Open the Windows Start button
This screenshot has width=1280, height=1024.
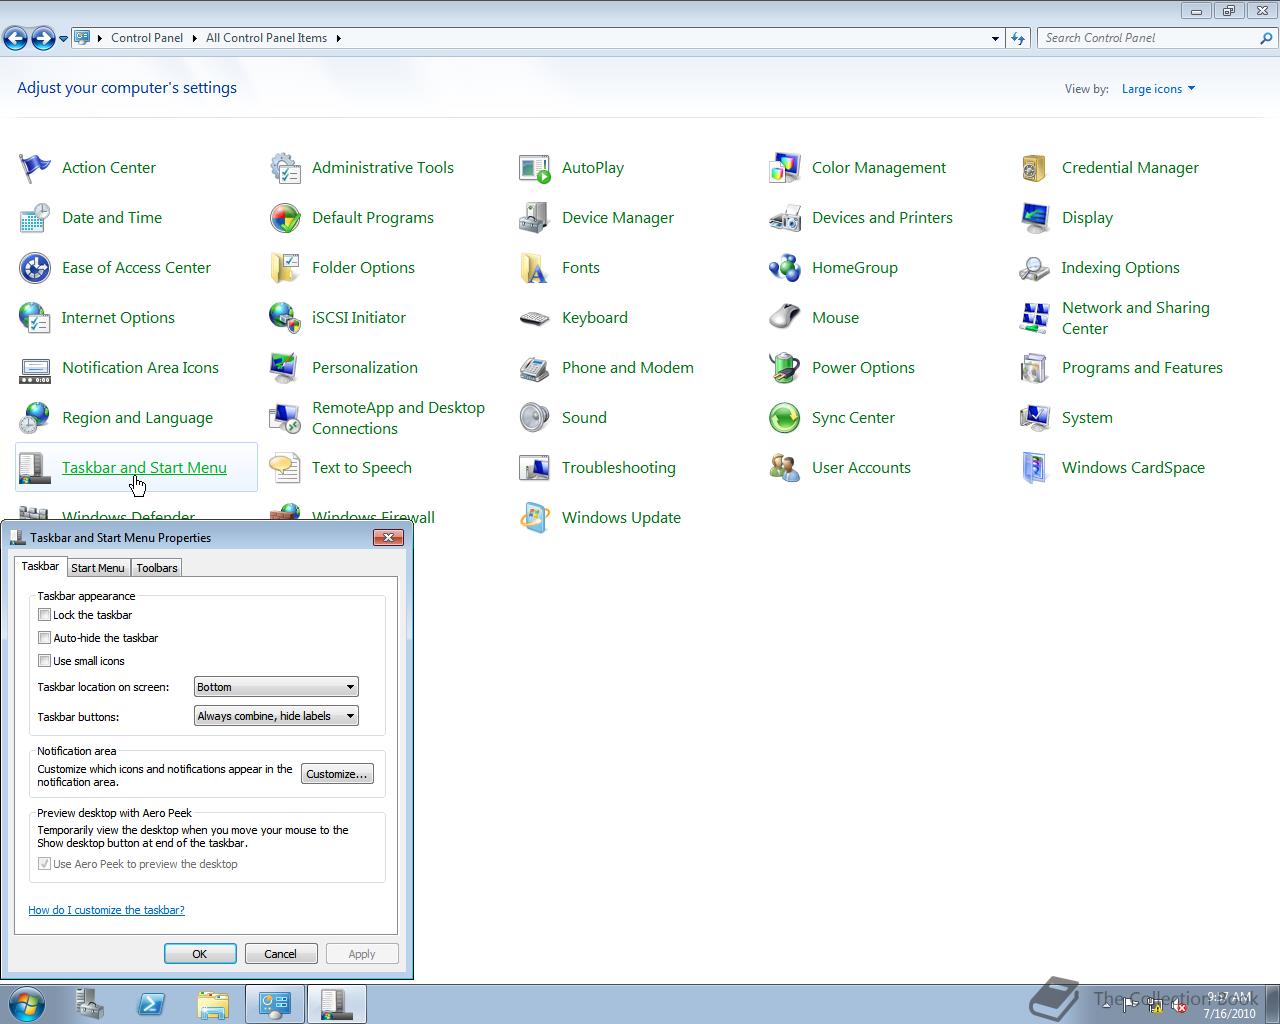[x=26, y=1004]
